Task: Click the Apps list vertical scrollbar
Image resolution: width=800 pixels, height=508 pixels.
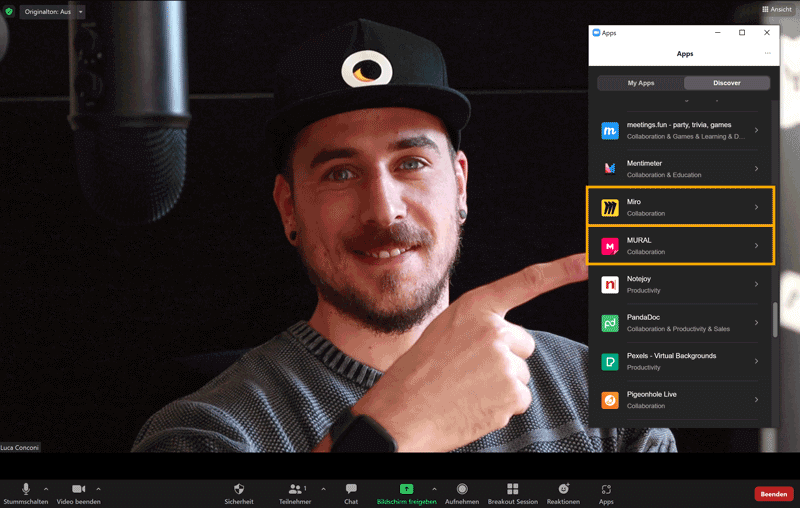Action: 775,319
